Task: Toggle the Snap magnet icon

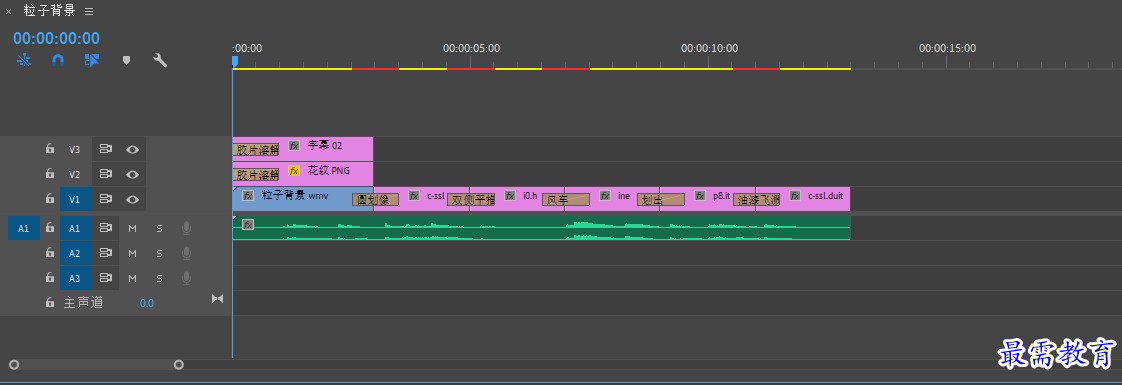Action: pos(58,60)
